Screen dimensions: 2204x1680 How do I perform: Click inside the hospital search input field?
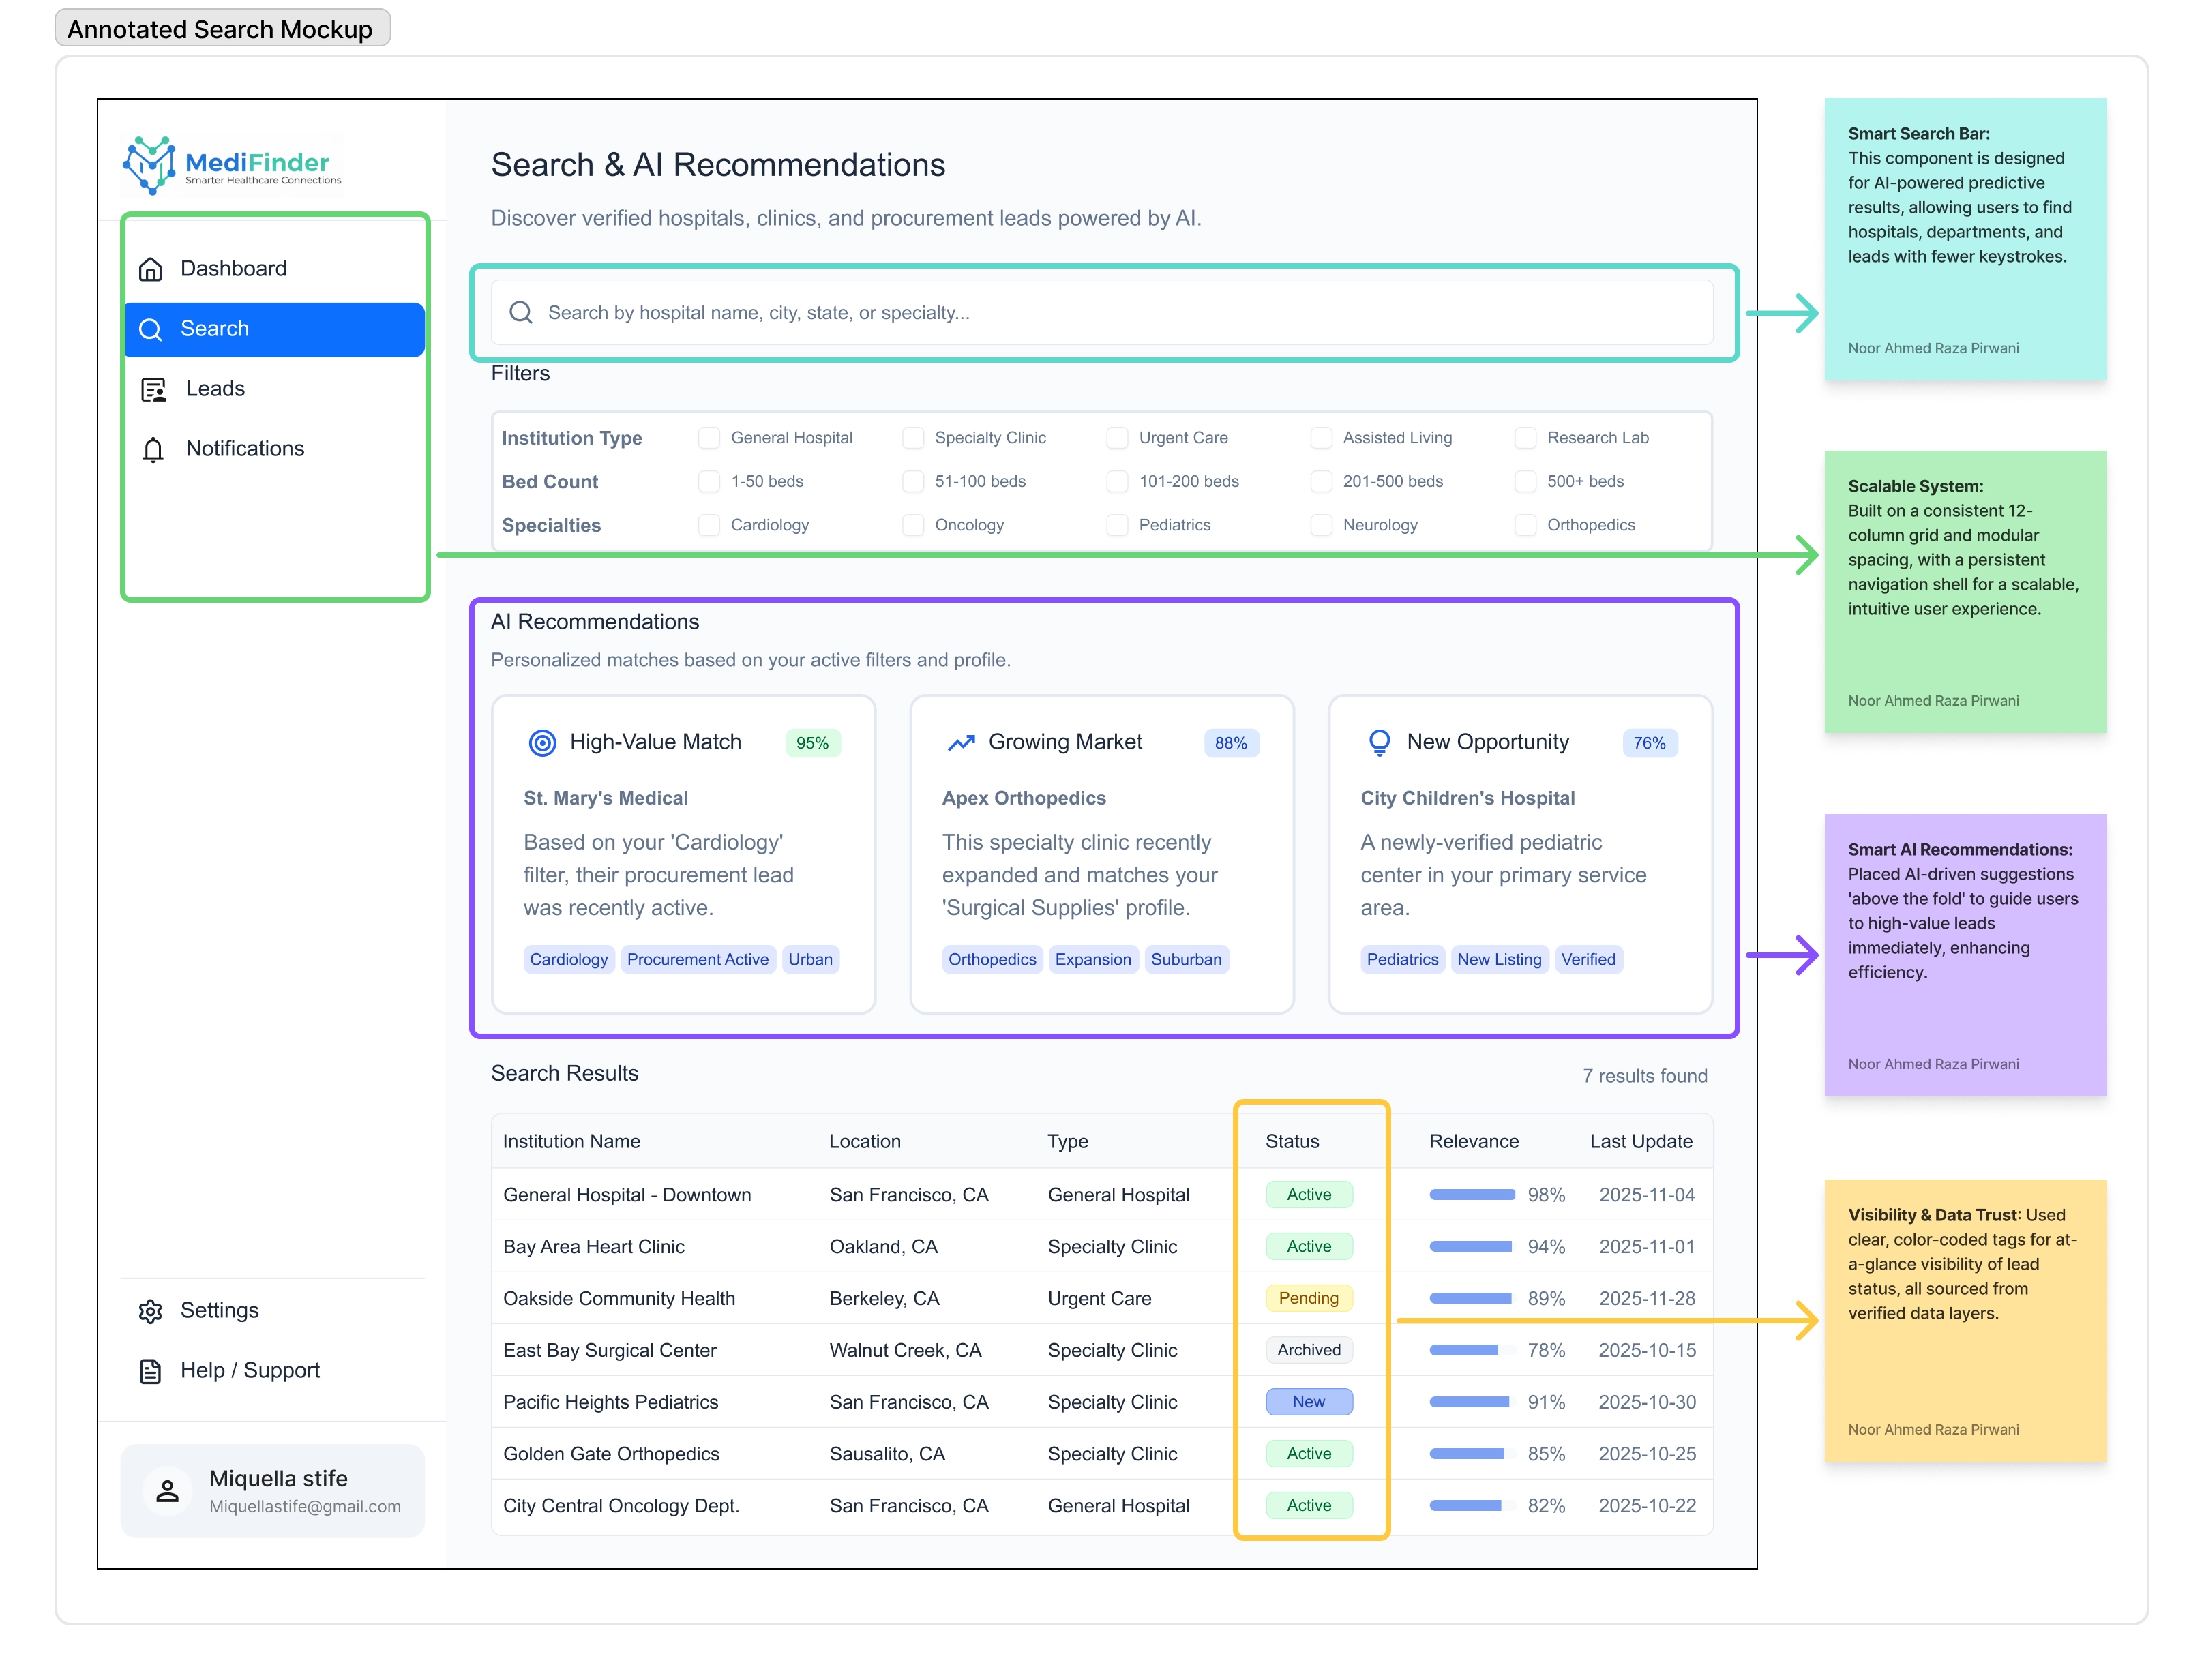point(1000,312)
